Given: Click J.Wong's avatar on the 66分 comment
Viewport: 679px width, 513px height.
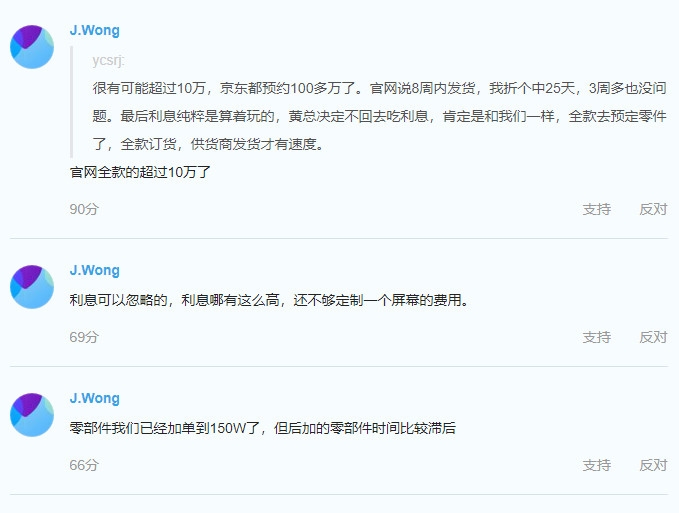Looking at the screenshot, I should click(x=32, y=415).
